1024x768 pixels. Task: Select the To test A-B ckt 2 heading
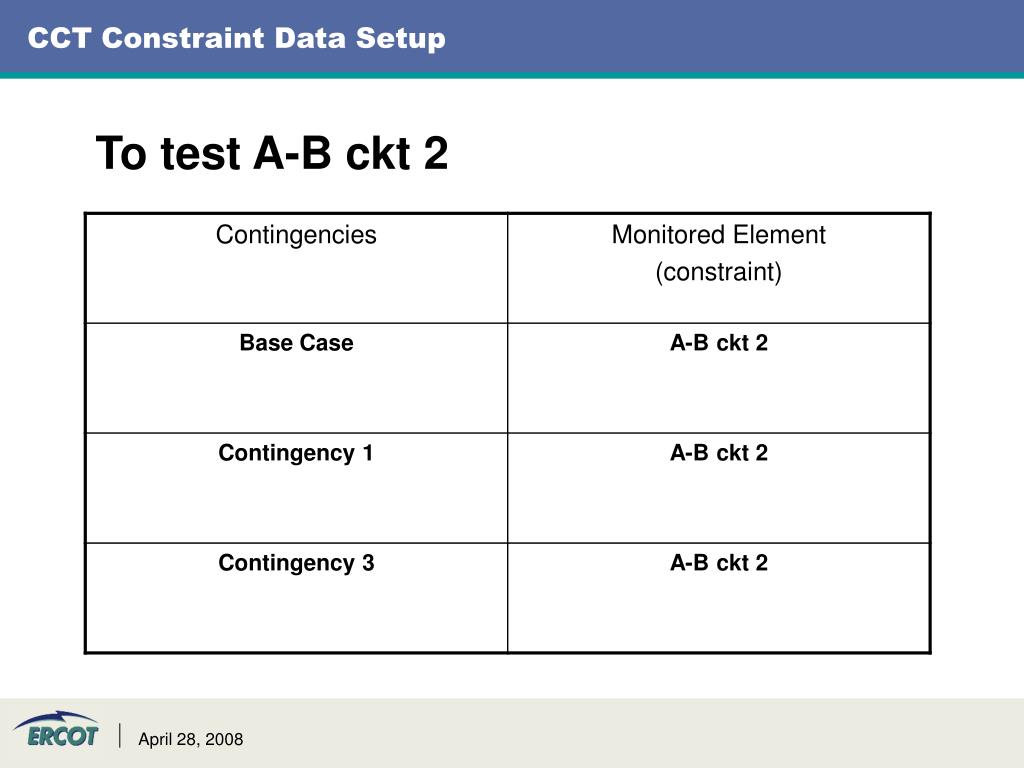tap(272, 153)
